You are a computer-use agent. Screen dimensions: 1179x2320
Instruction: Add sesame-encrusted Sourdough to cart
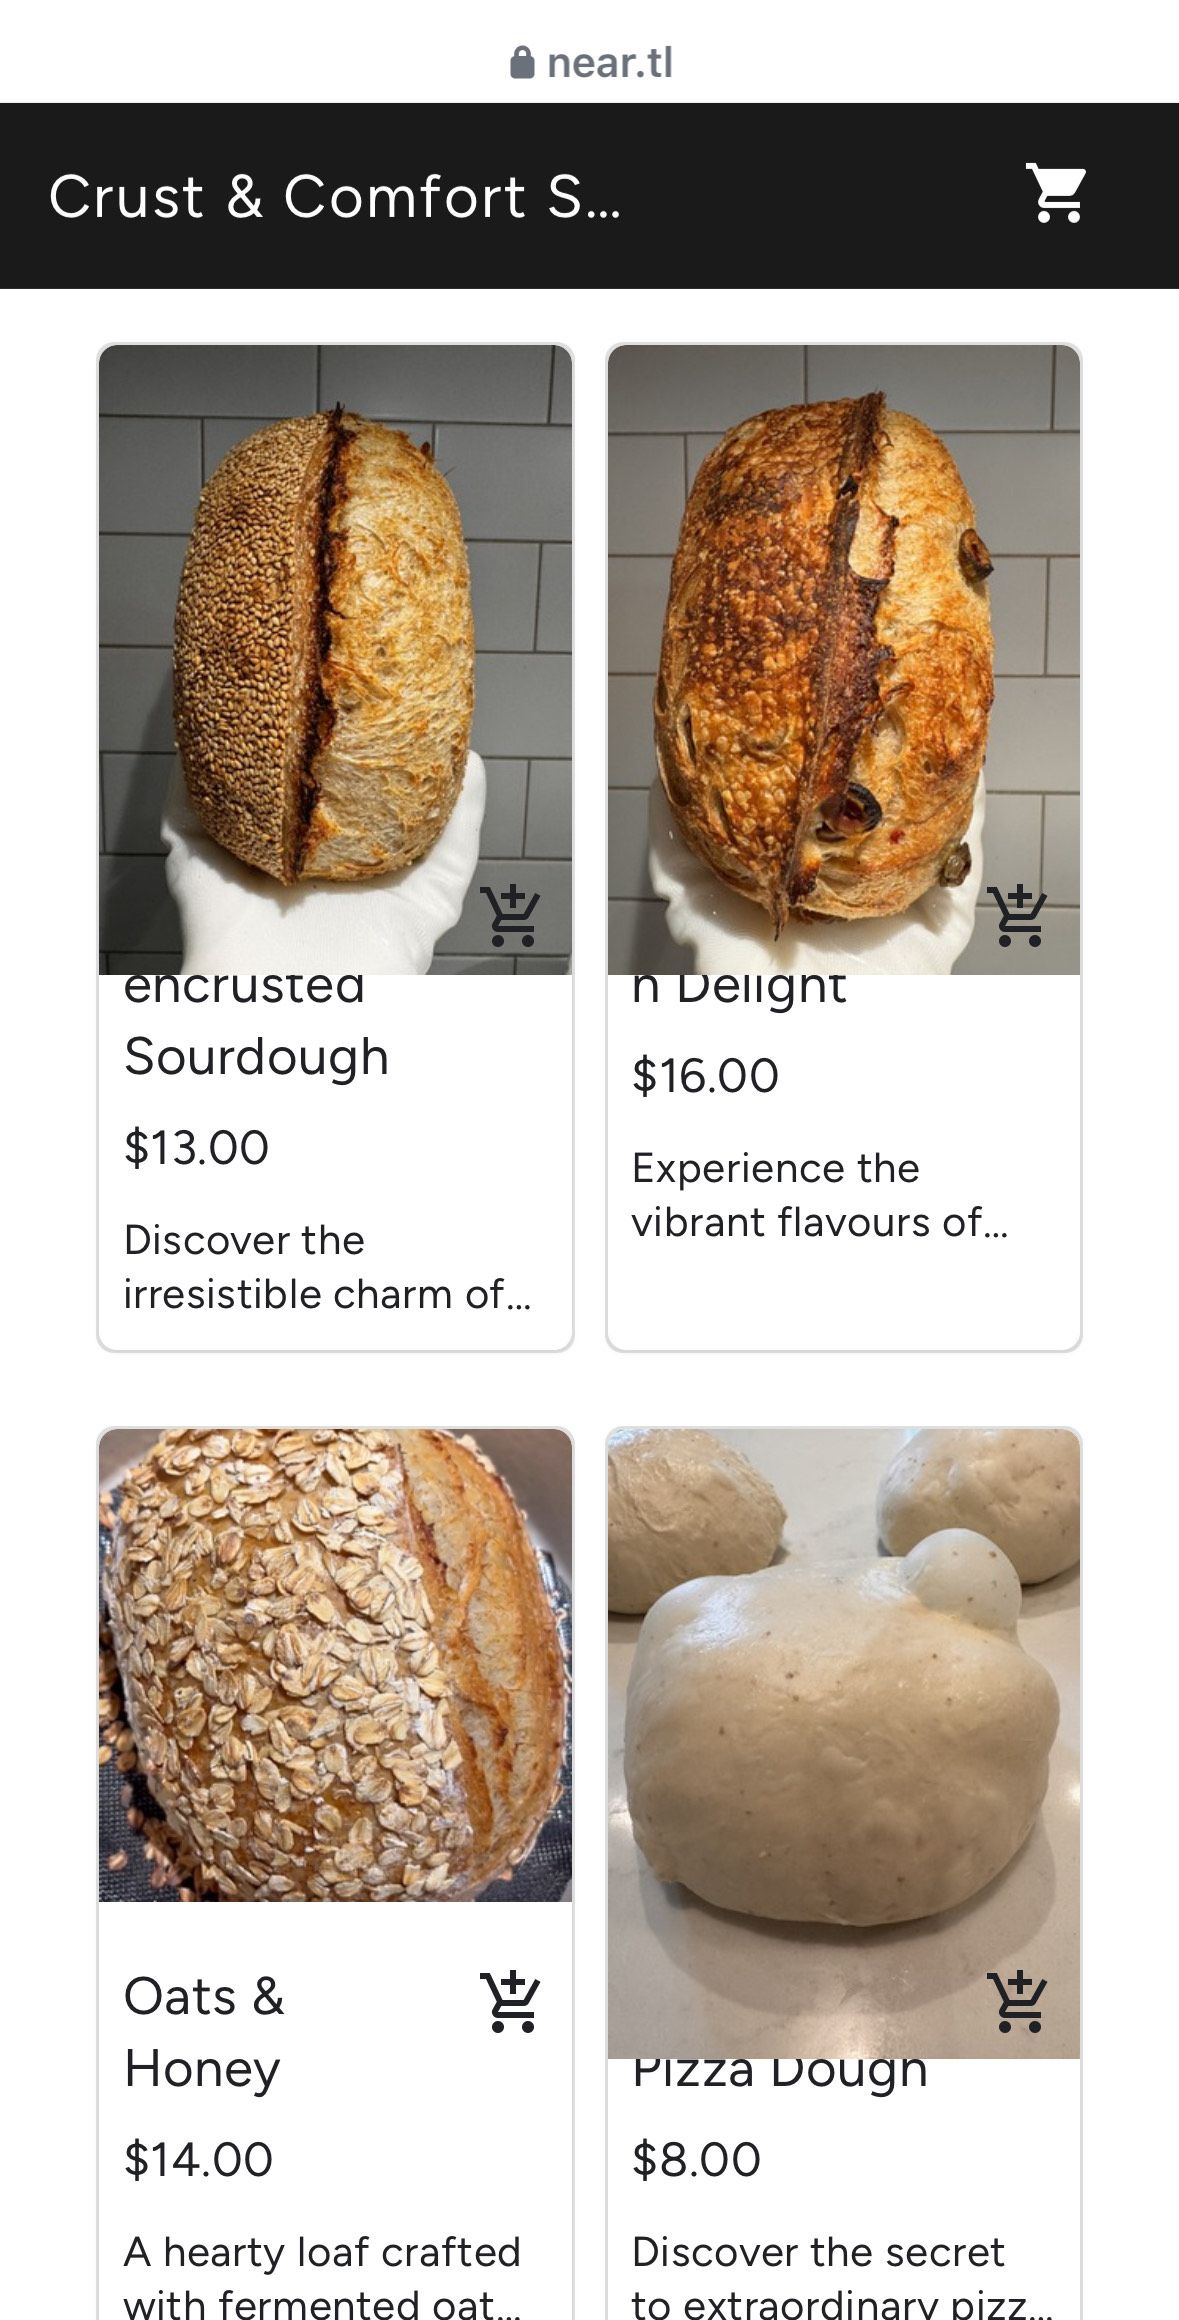(510, 916)
